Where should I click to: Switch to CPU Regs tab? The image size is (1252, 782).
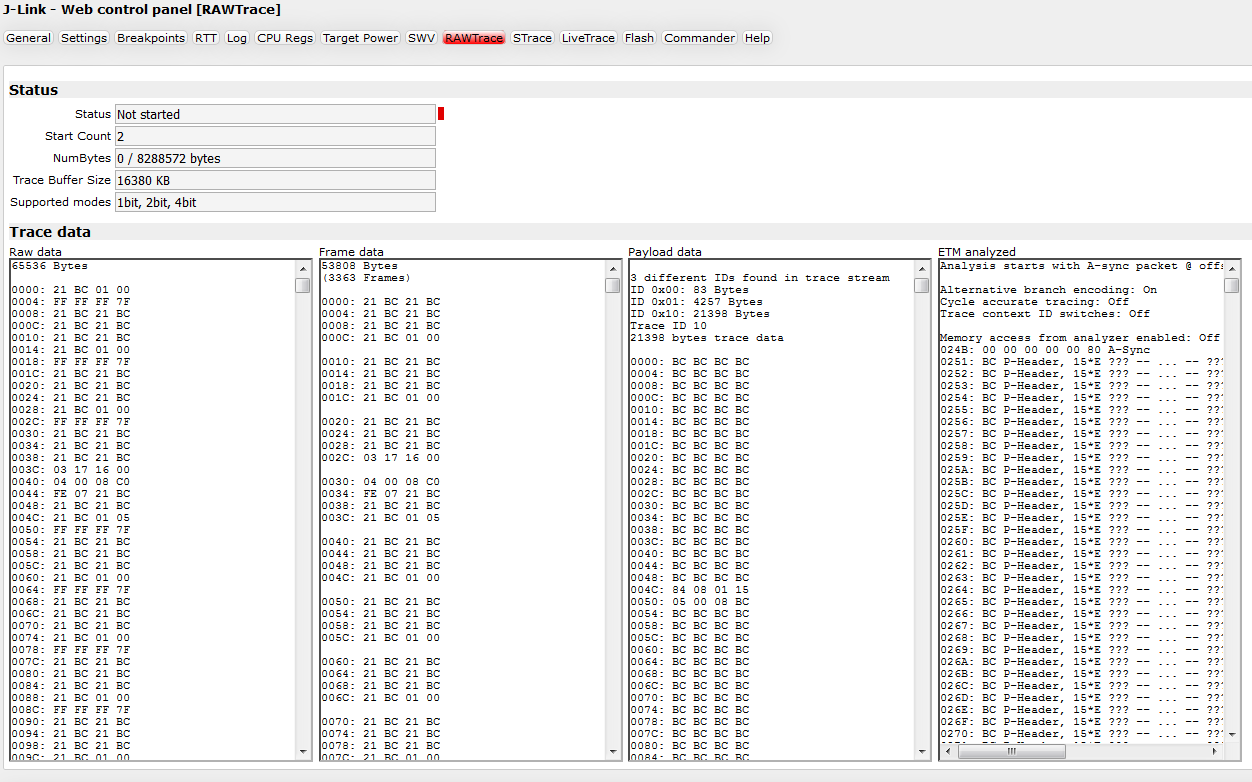click(x=285, y=38)
